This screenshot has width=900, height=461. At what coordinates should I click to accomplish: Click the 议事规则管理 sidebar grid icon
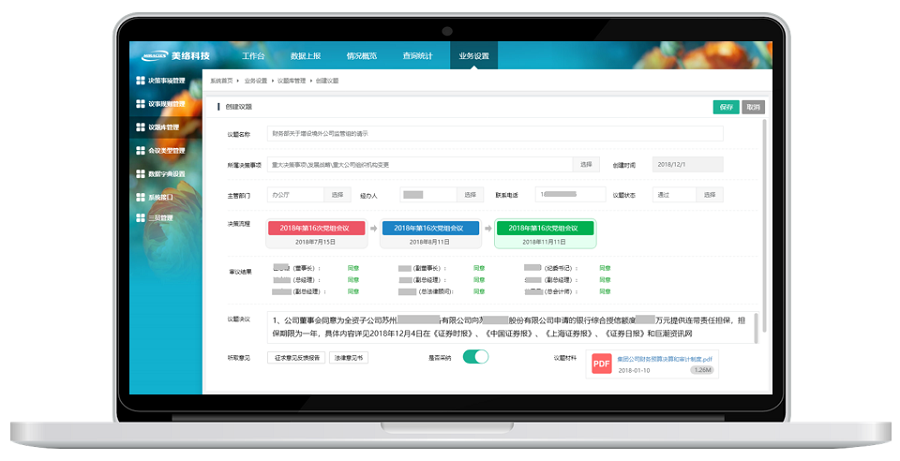[140, 104]
